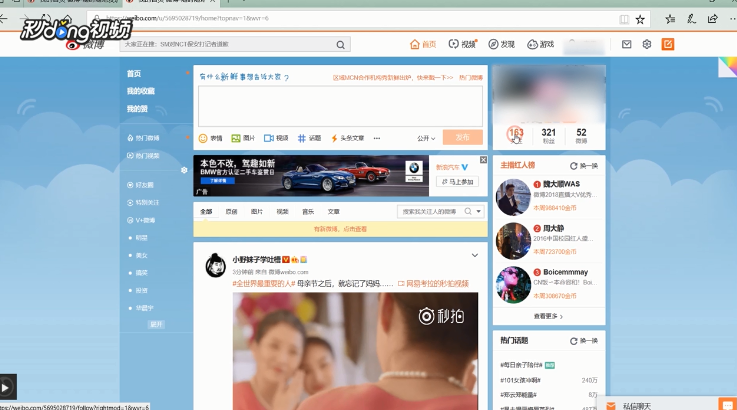Open 我的收藏 in the left sidebar
Screen dimensions: 737x410
coord(141,91)
